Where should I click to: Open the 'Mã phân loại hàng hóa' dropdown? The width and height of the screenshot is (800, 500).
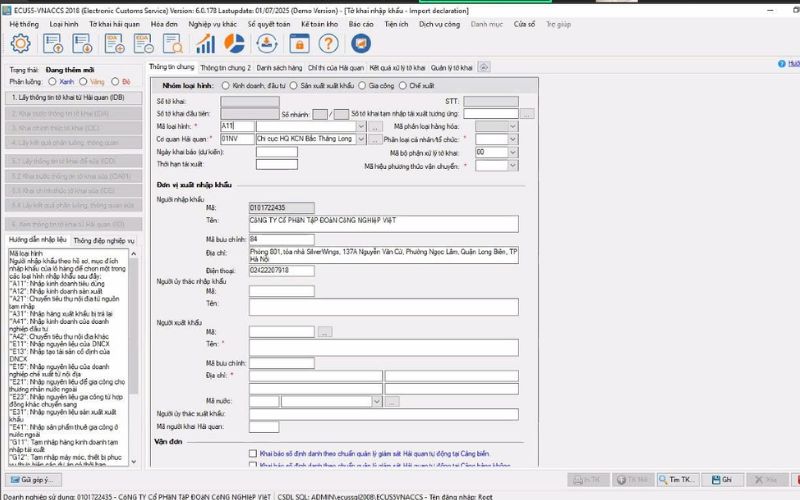(x=513, y=125)
